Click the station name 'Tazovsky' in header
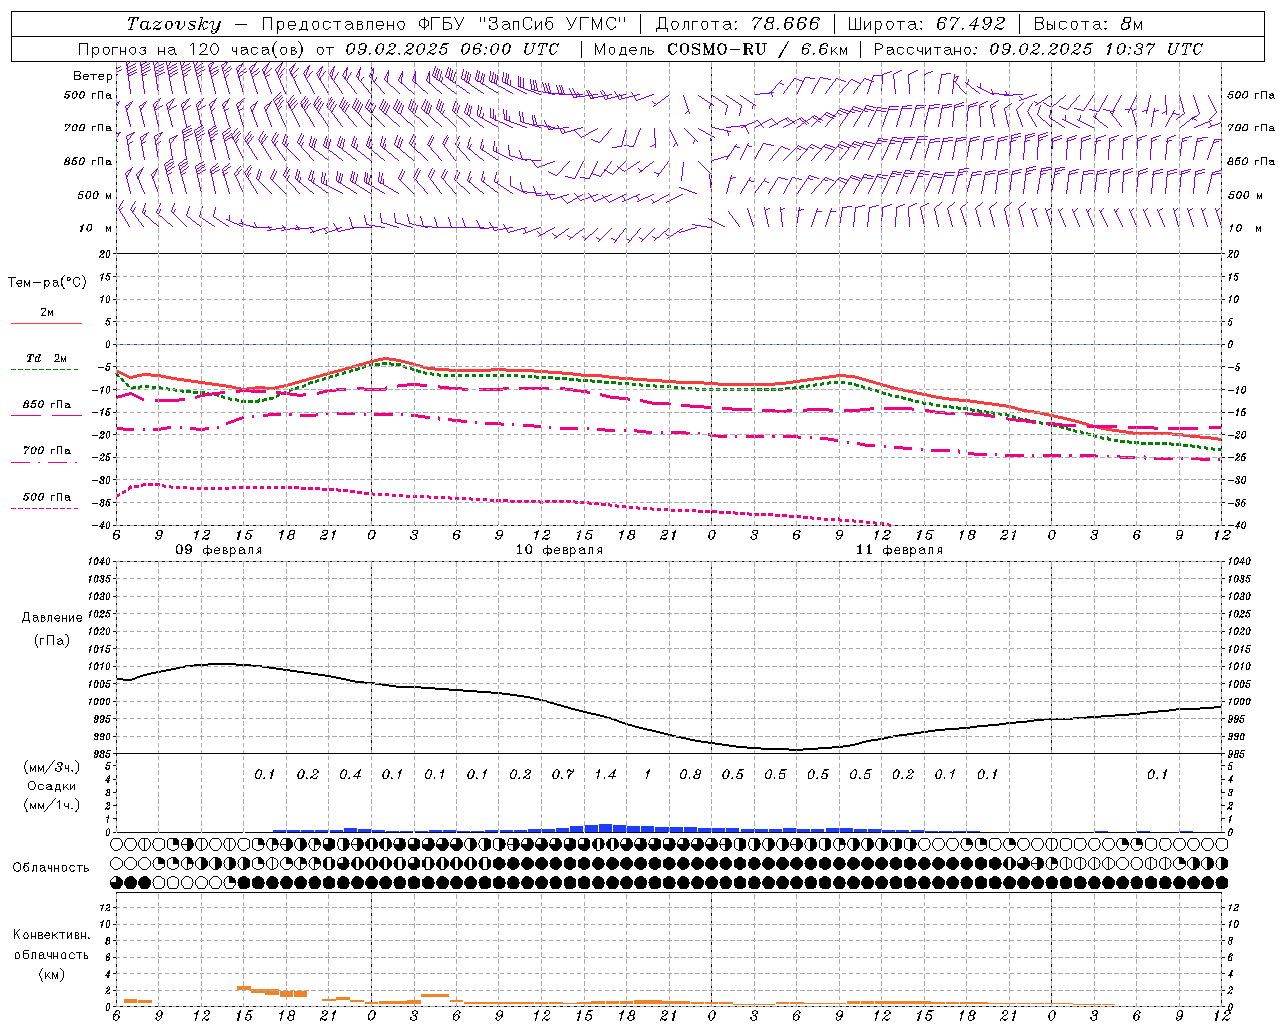 [174, 24]
